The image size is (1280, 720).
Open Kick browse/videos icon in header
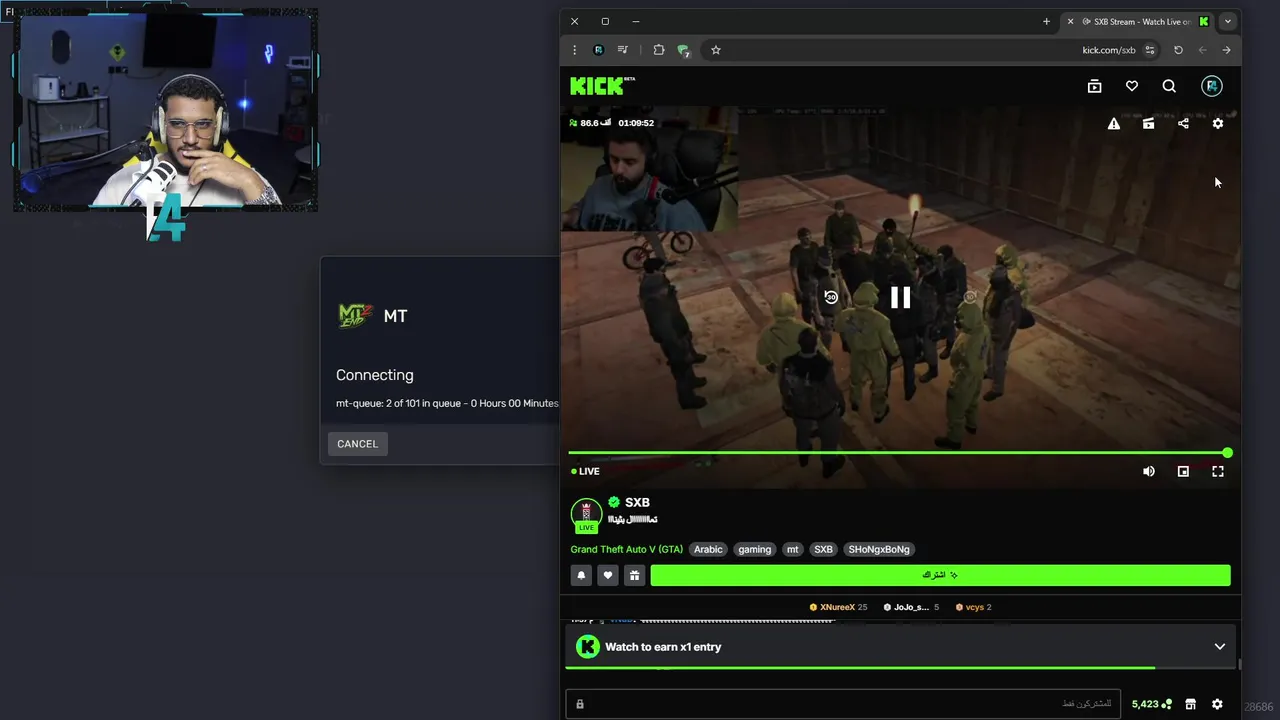(x=1094, y=86)
